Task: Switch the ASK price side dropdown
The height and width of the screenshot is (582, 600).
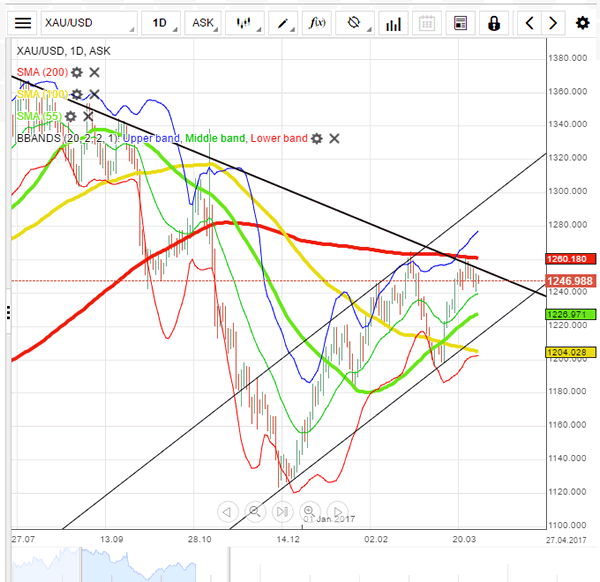Action: tap(203, 23)
